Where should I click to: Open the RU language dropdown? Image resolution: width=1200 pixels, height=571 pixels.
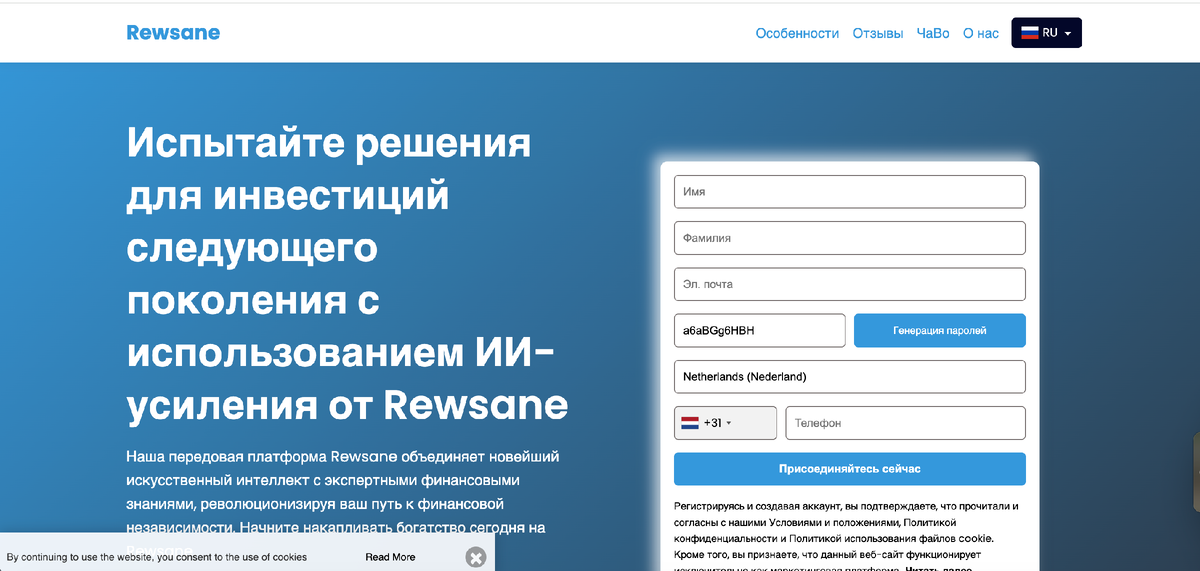click(x=1047, y=33)
